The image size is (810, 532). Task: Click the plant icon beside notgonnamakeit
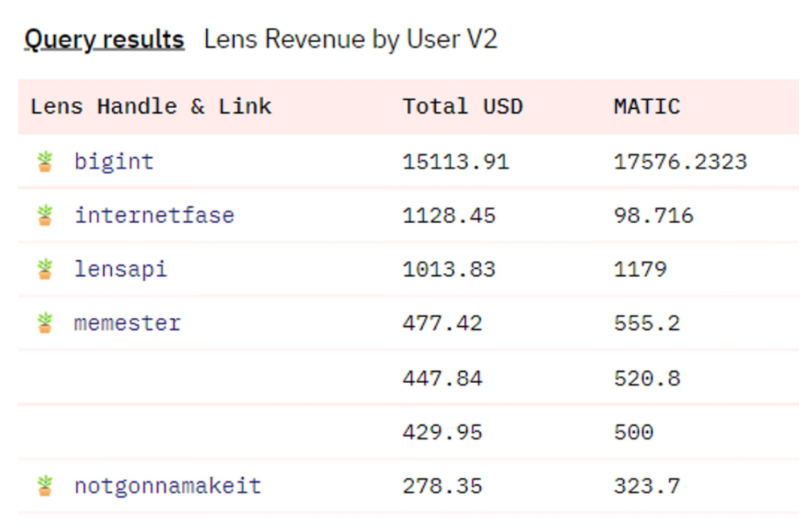45,486
